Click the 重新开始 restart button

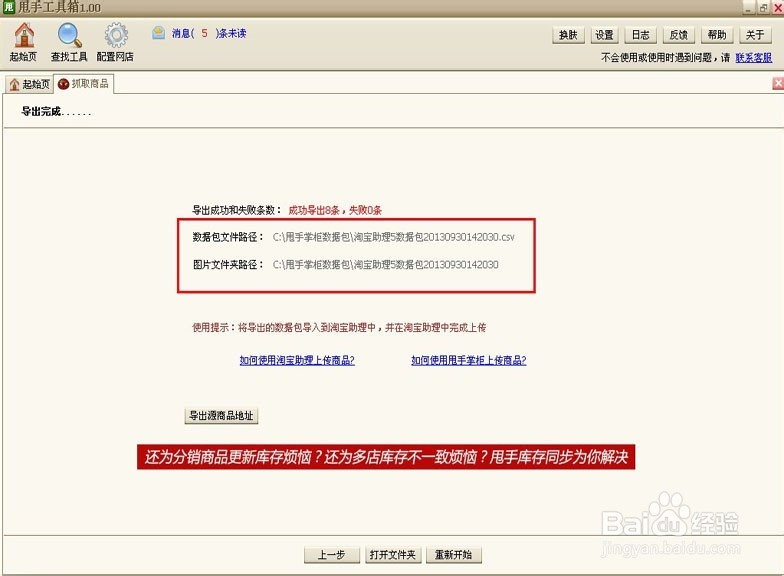pyautogui.click(x=454, y=554)
